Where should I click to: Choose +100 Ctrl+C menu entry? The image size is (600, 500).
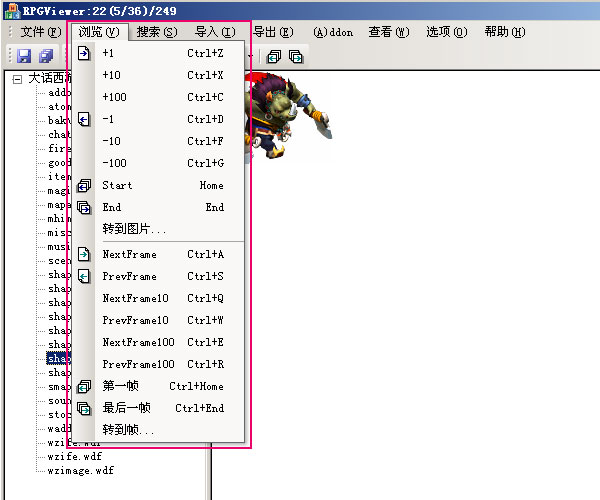coord(158,97)
